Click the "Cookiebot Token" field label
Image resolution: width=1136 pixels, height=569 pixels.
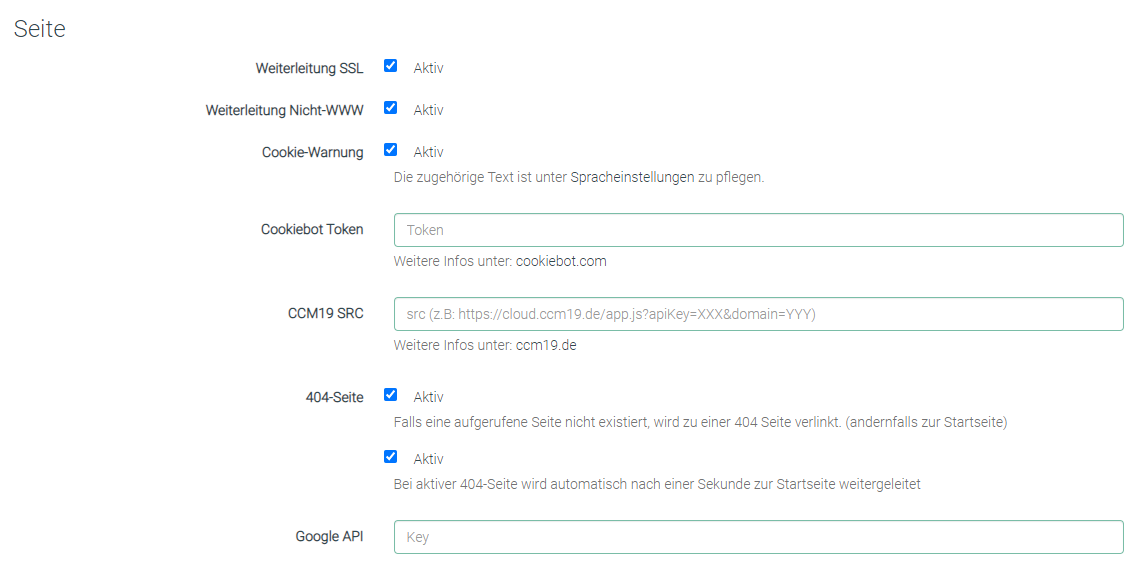tap(312, 230)
